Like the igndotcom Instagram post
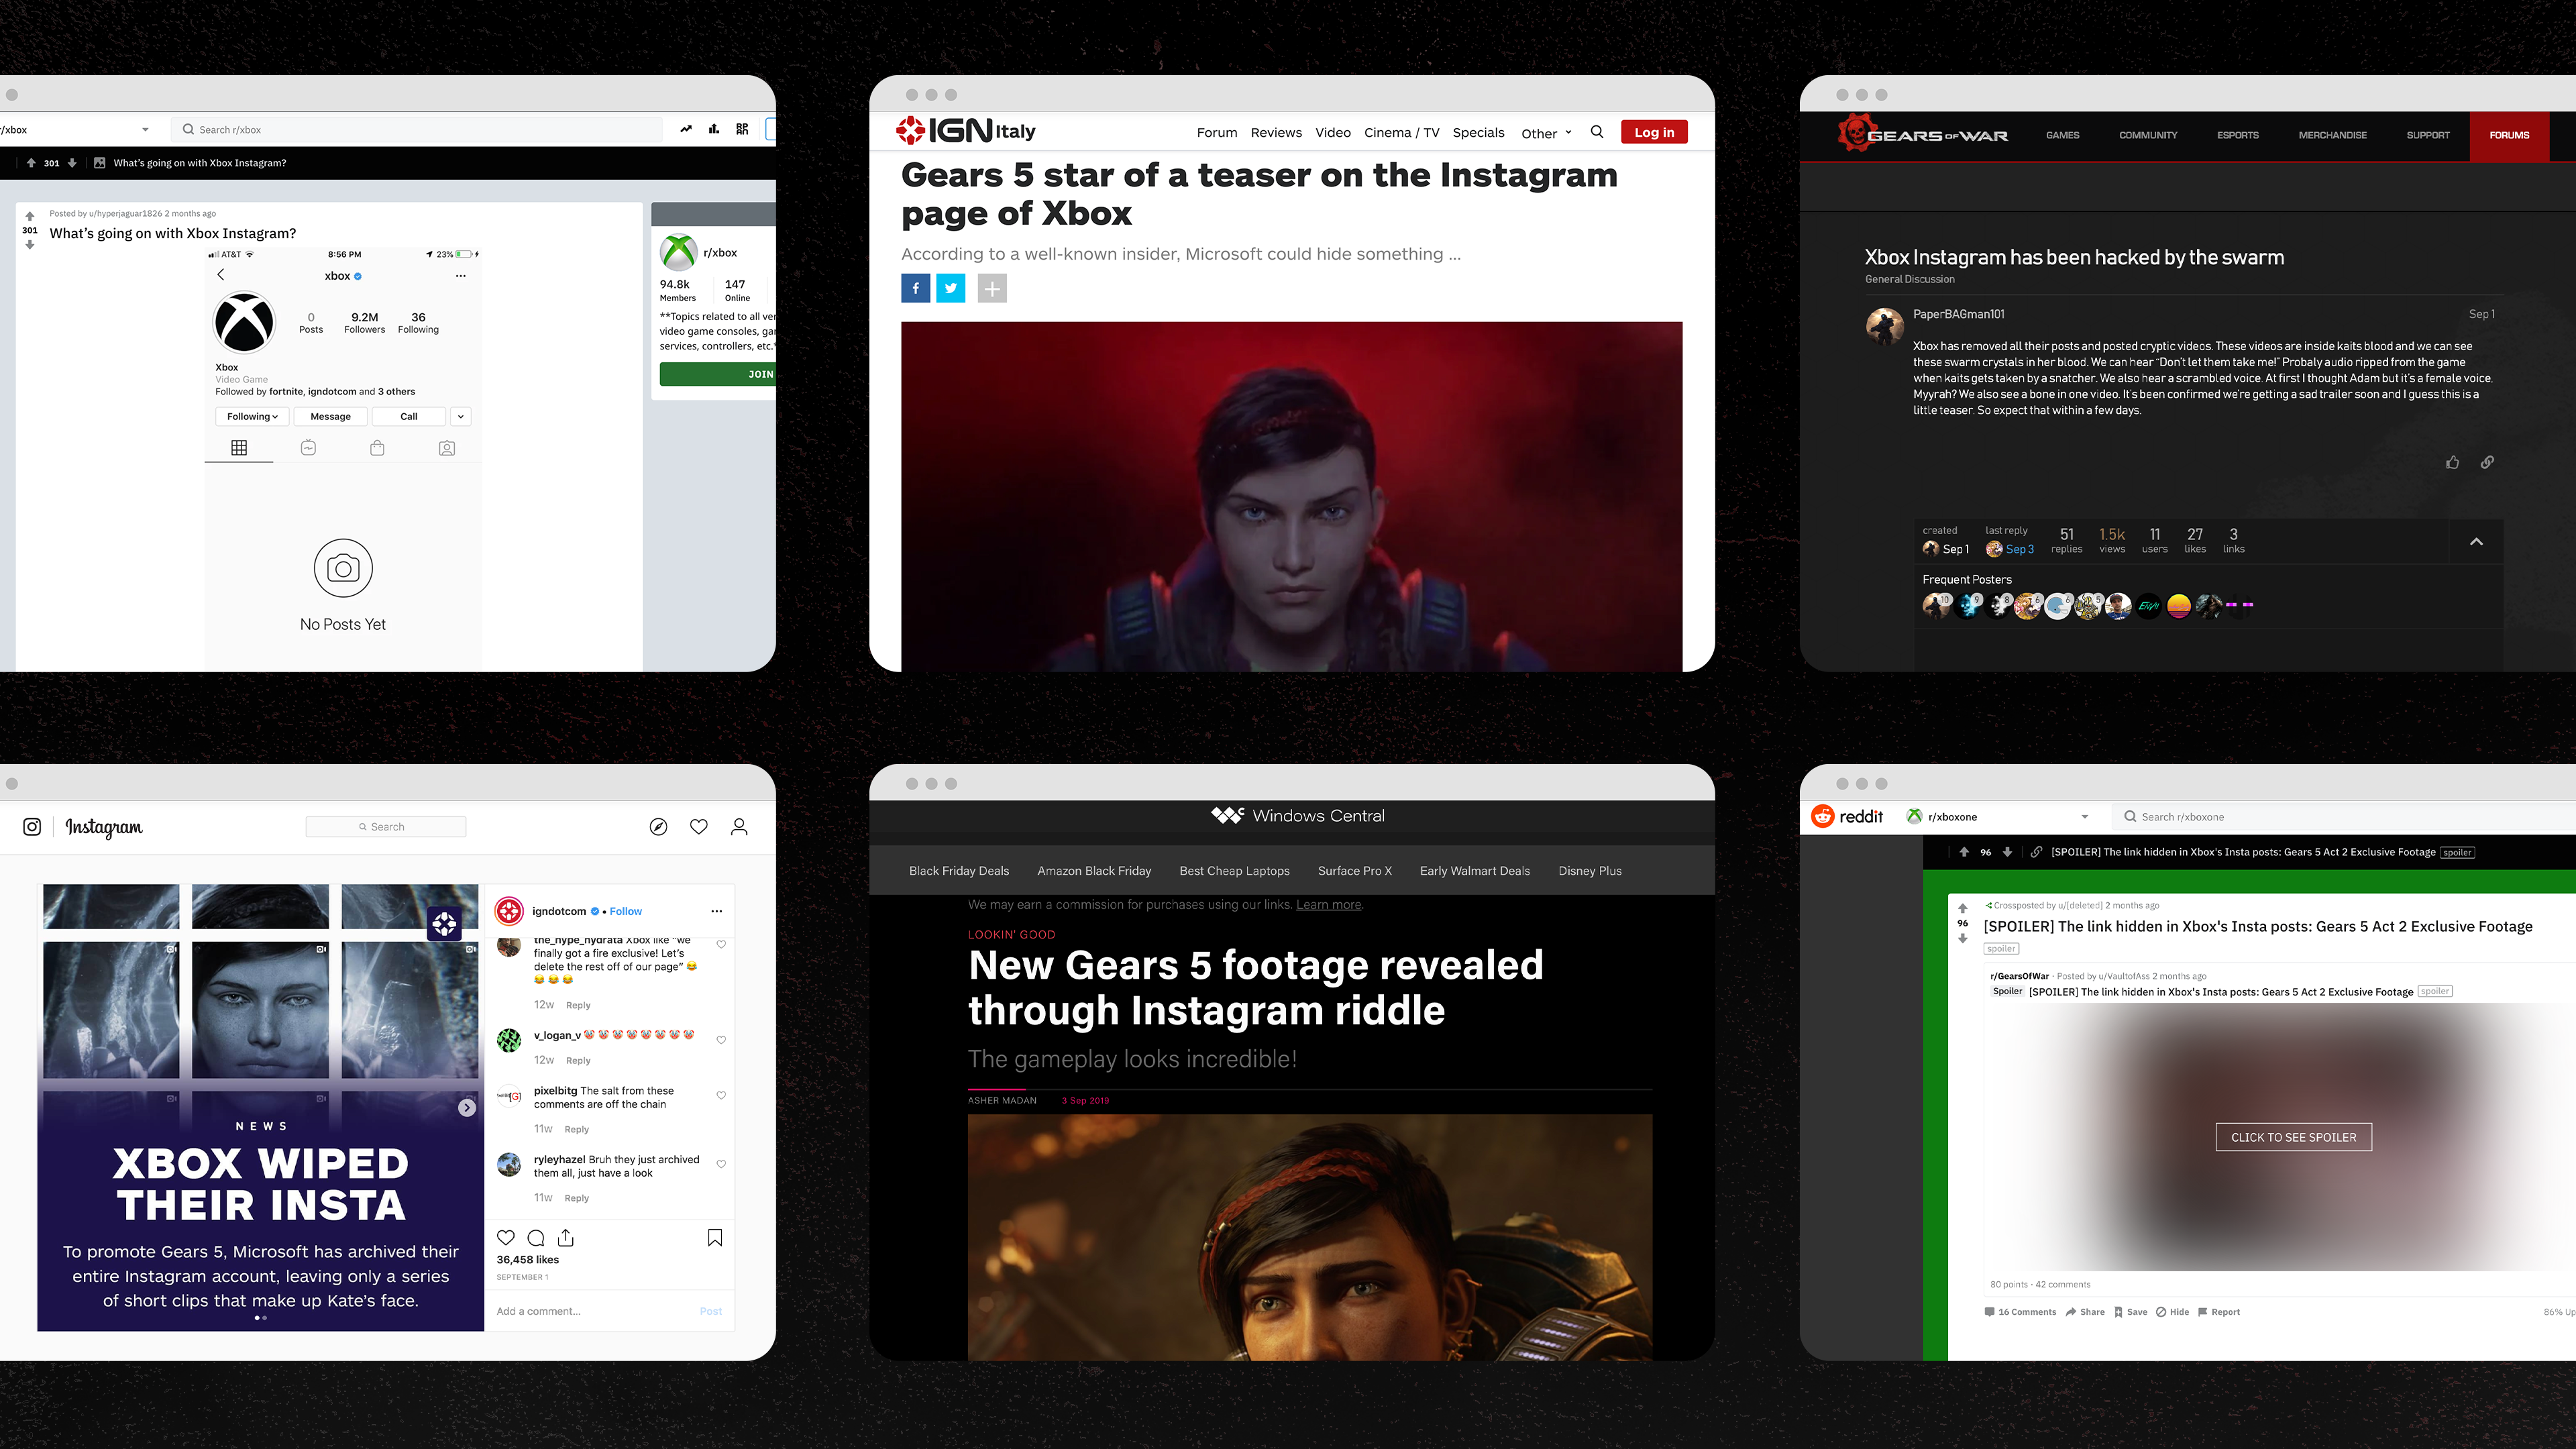The image size is (2576, 1449). tap(506, 1238)
